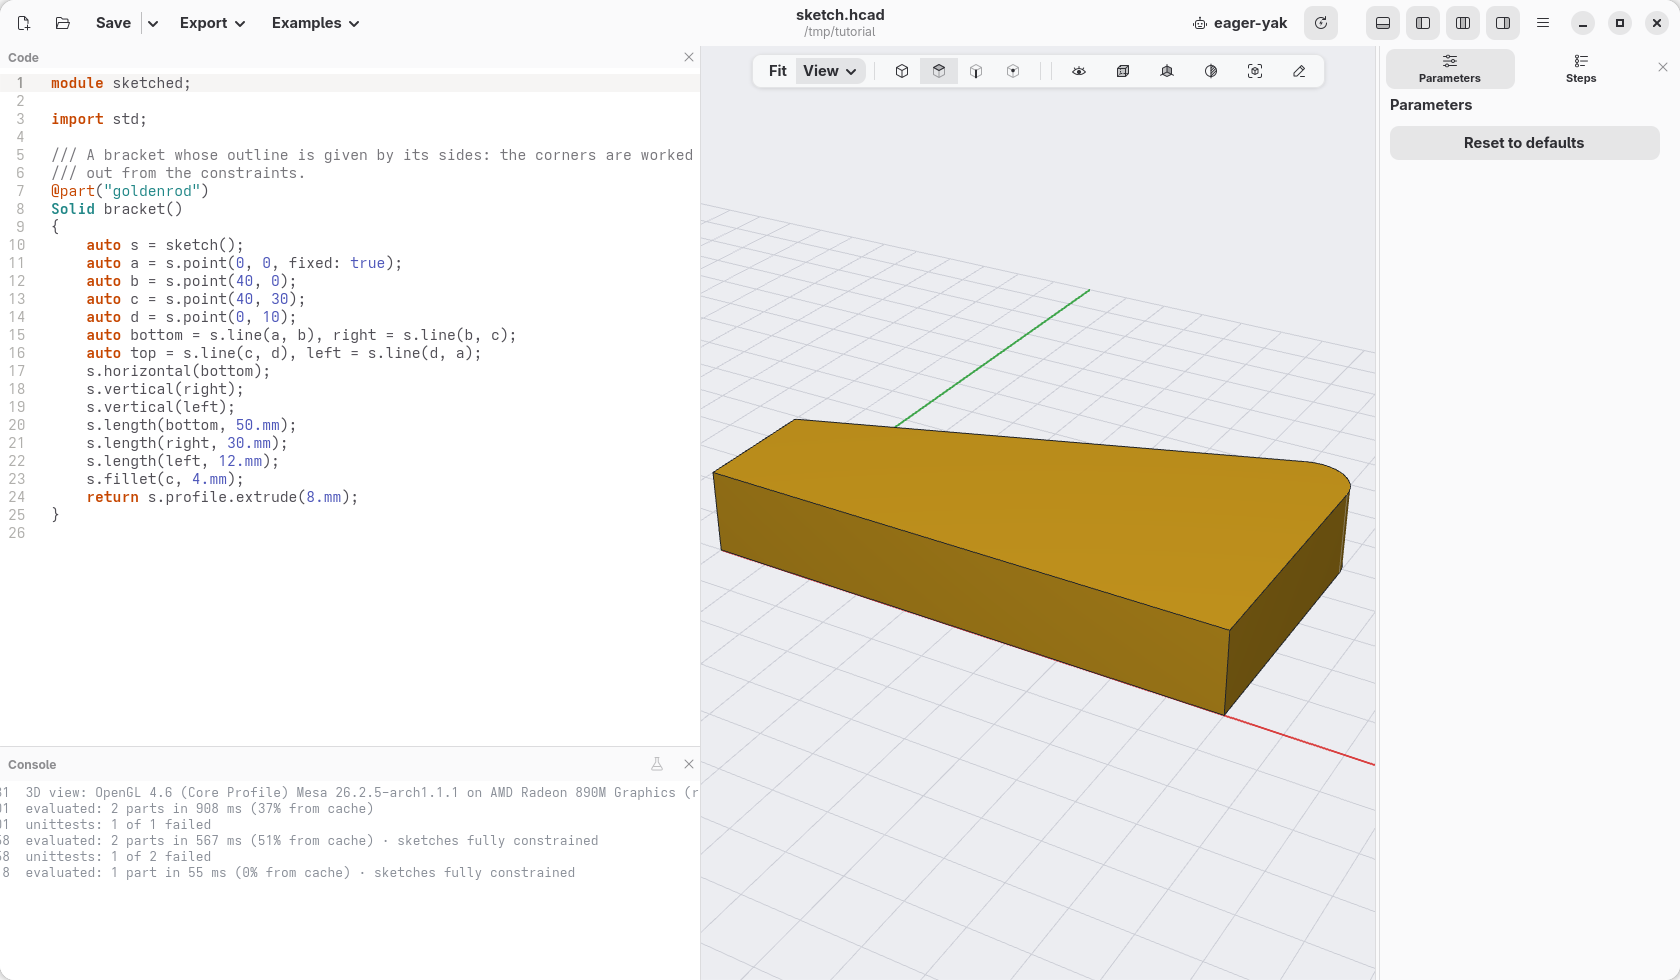This screenshot has width=1680, height=980.
Task: Select the plain isometric cube view icon
Action: tap(902, 71)
